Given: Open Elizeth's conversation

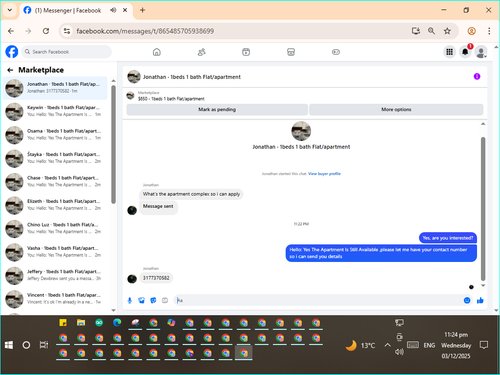Looking at the screenshot, I should (55, 205).
